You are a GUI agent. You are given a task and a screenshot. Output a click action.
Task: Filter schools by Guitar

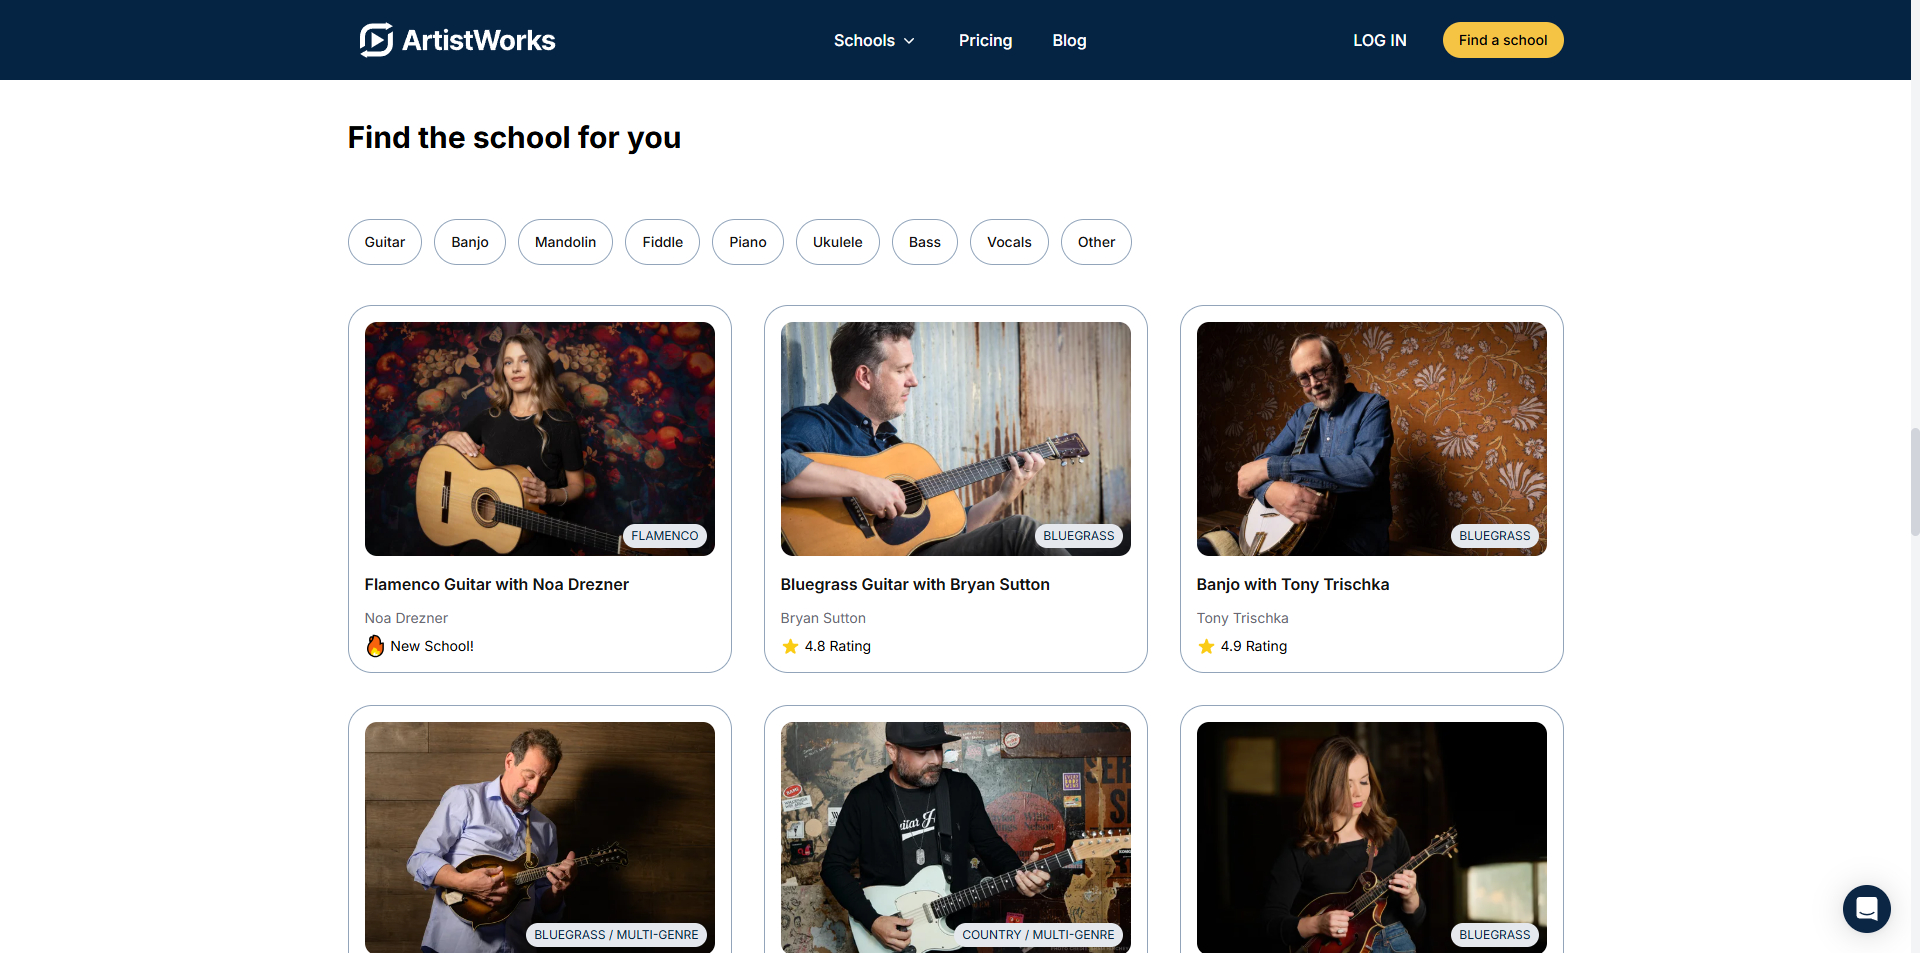click(x=385, y=242)
